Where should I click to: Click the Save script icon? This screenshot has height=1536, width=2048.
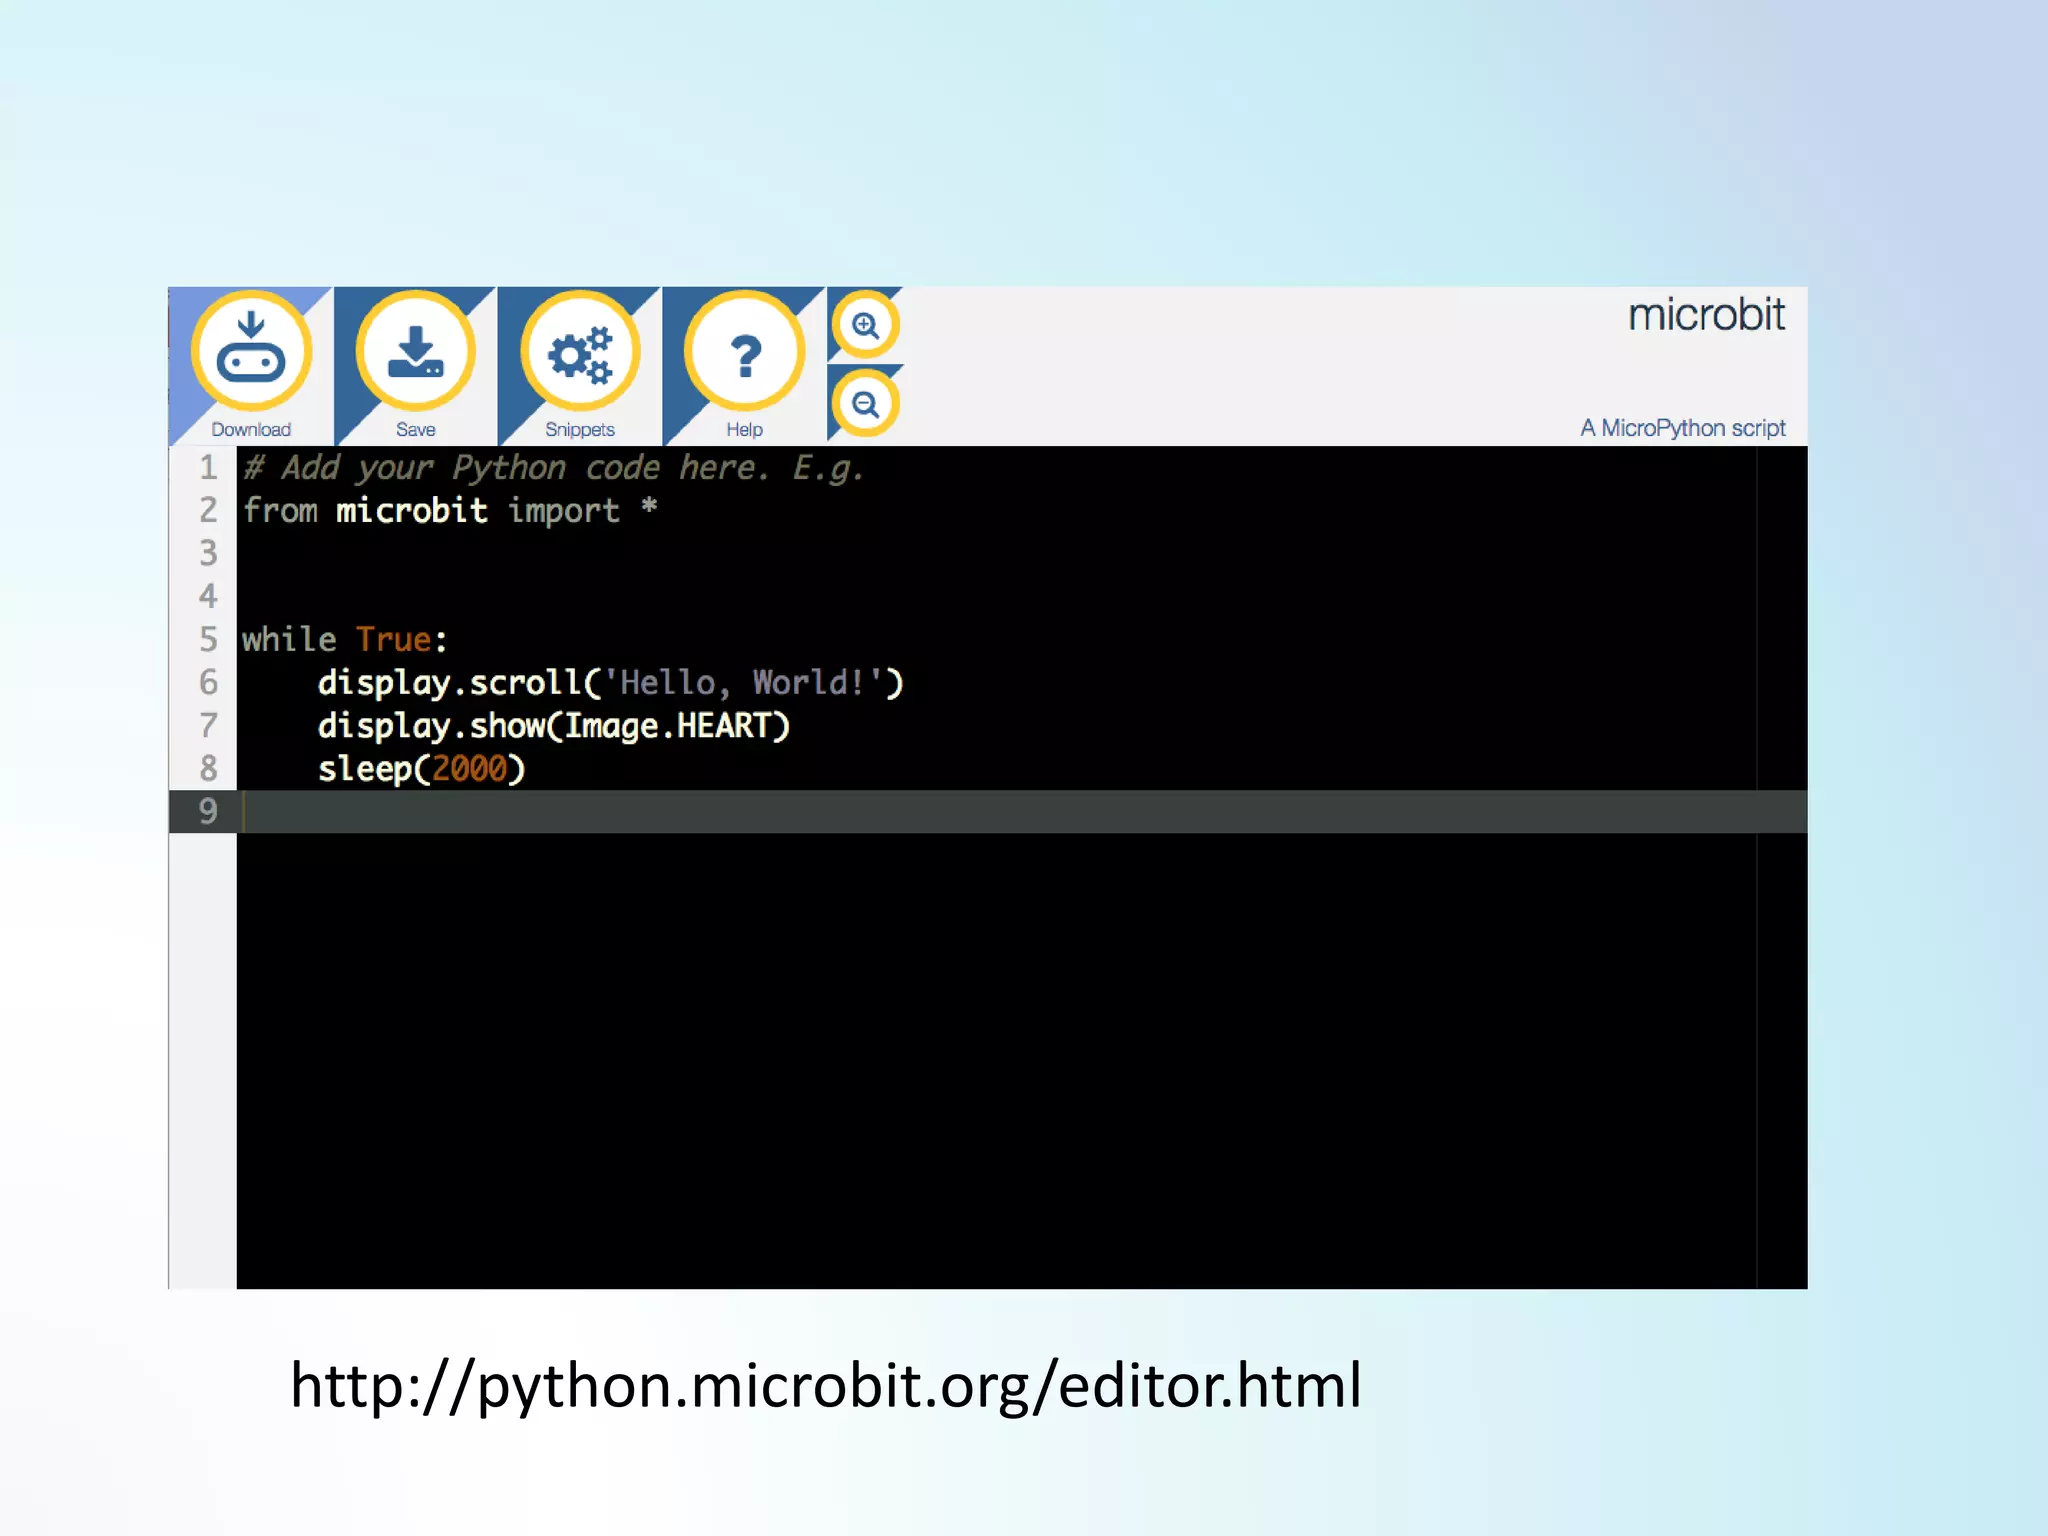click(415, 352)
